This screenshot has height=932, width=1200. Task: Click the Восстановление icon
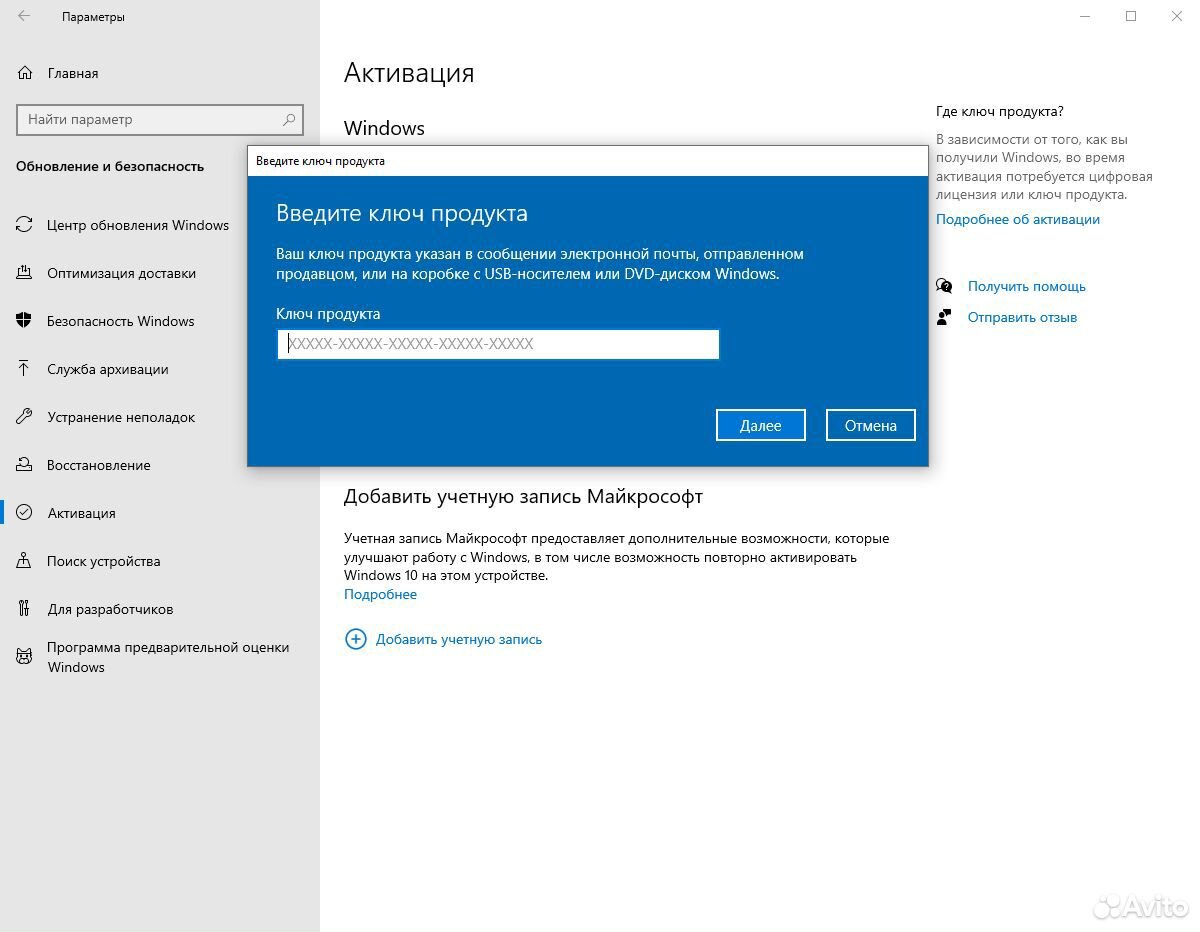coord(24,465)
